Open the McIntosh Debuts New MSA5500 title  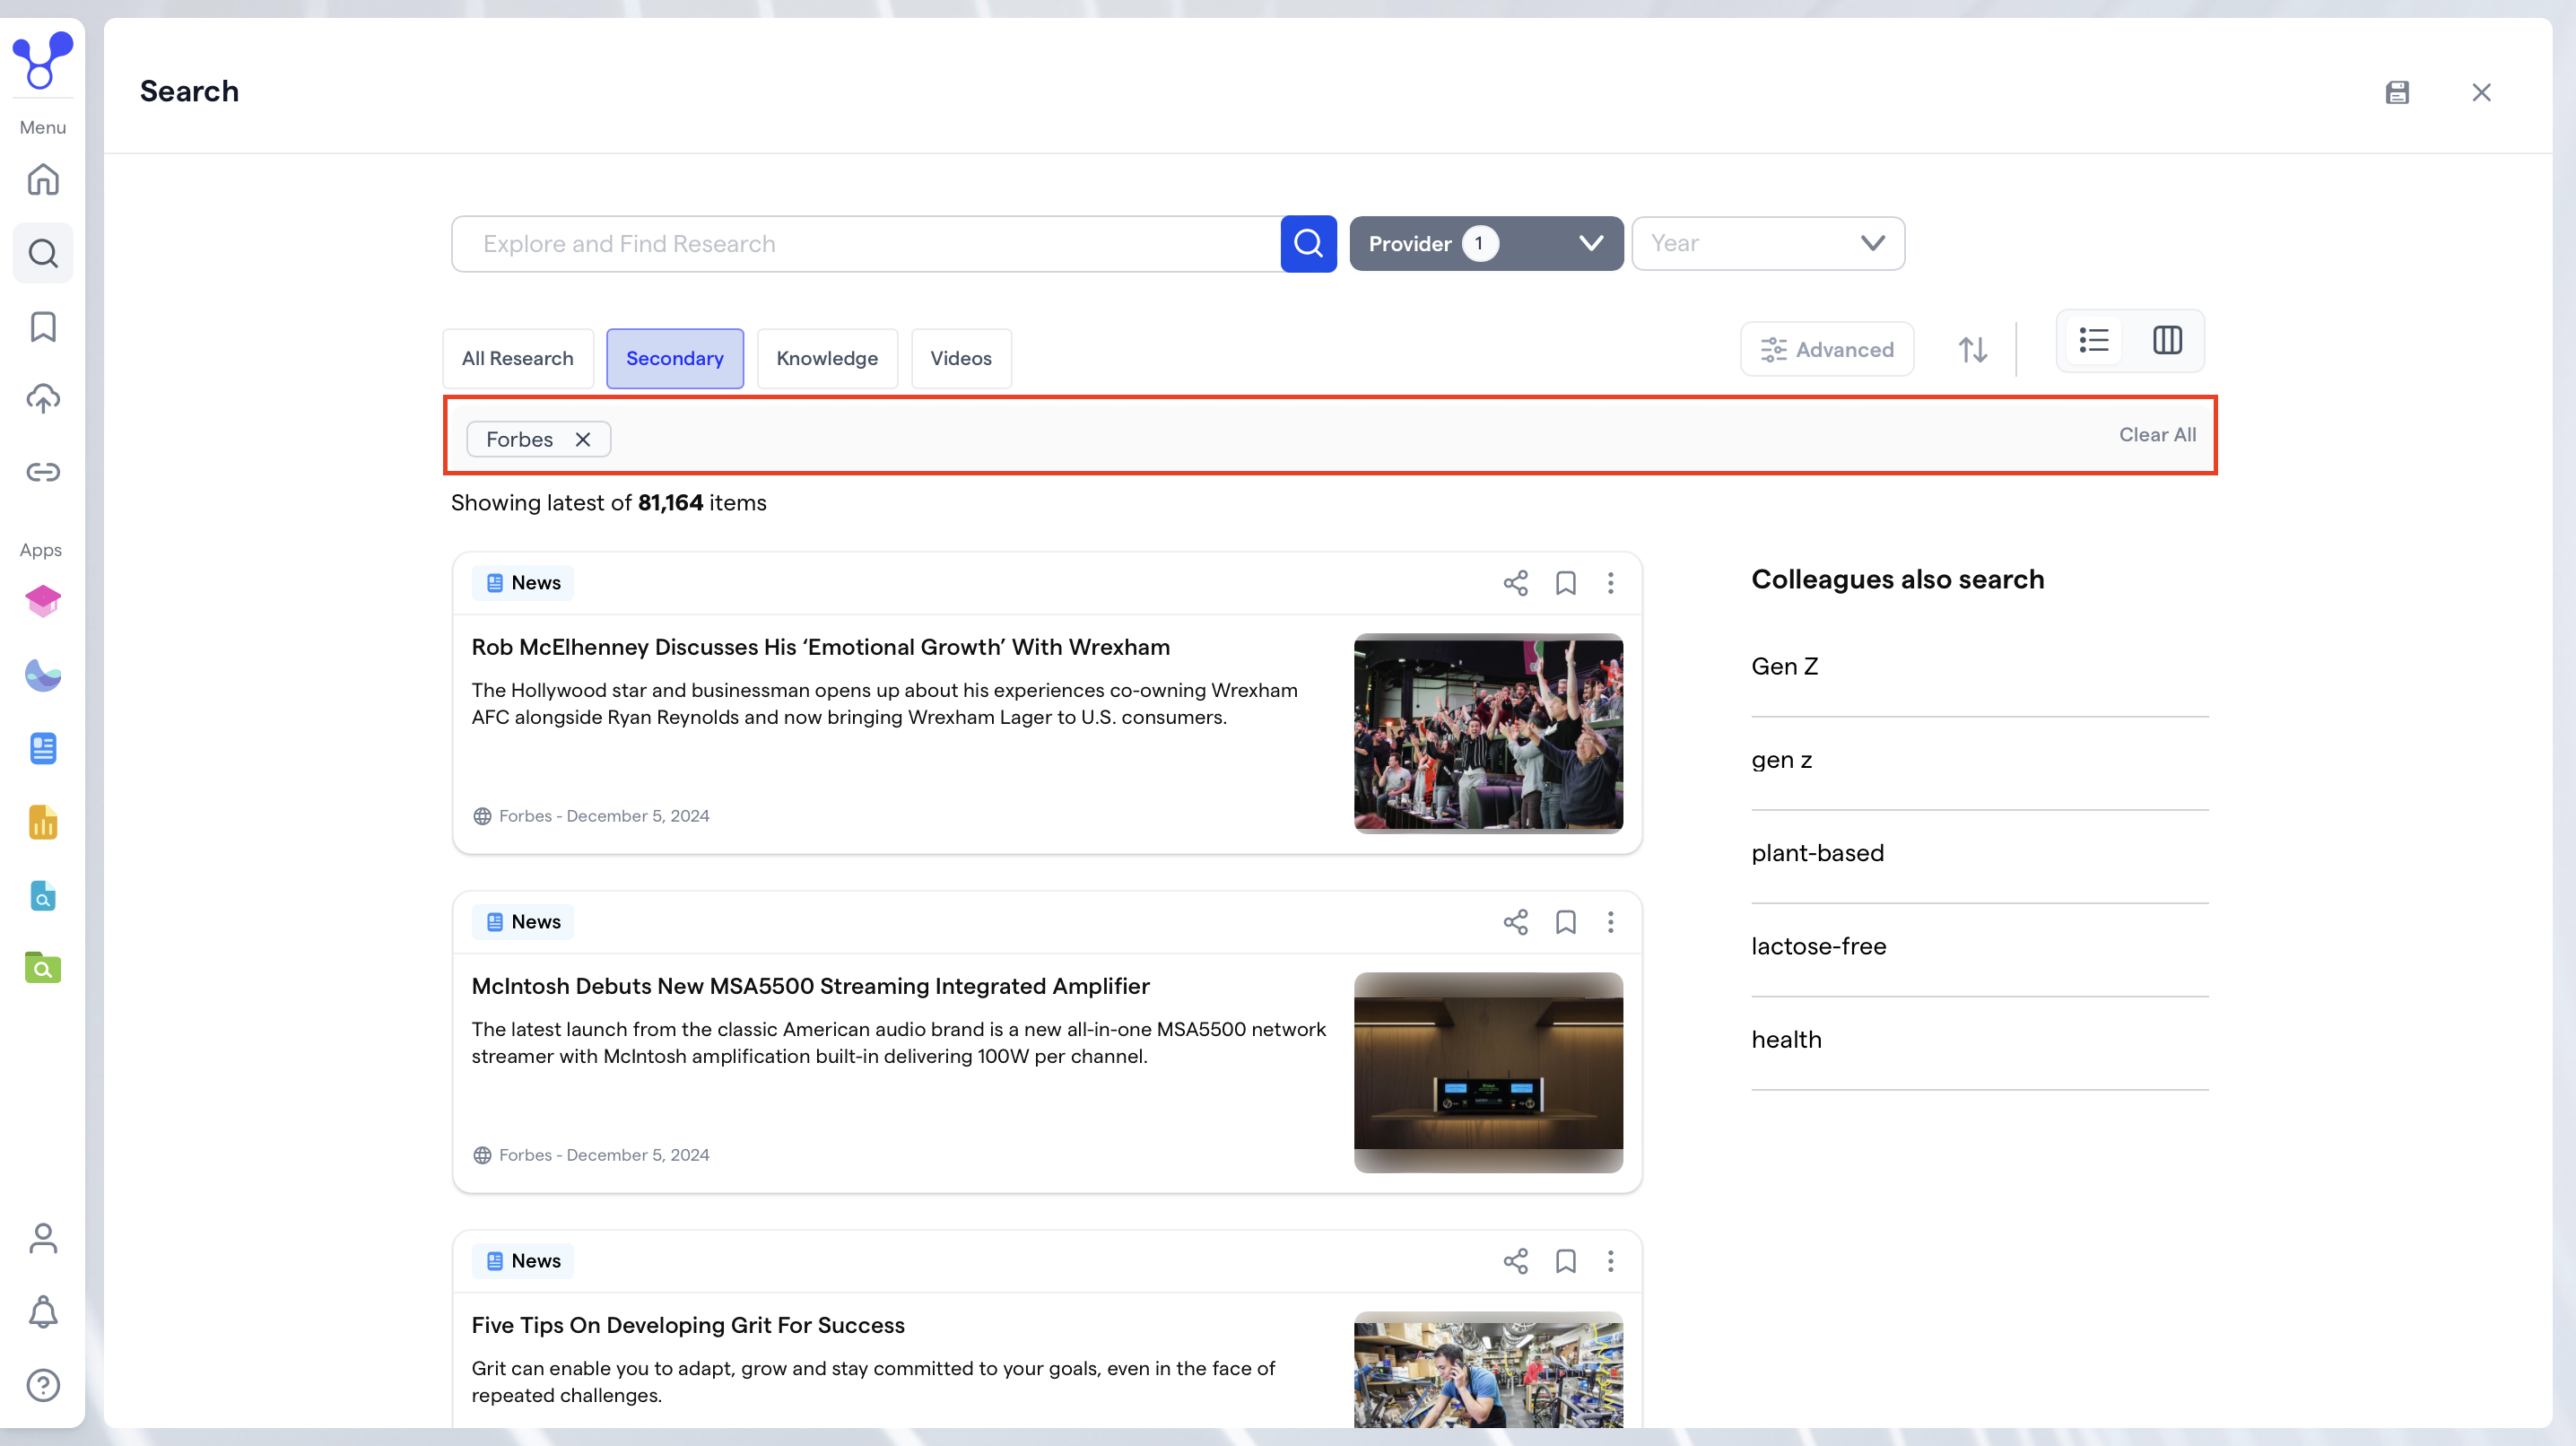tap(810, 986)
